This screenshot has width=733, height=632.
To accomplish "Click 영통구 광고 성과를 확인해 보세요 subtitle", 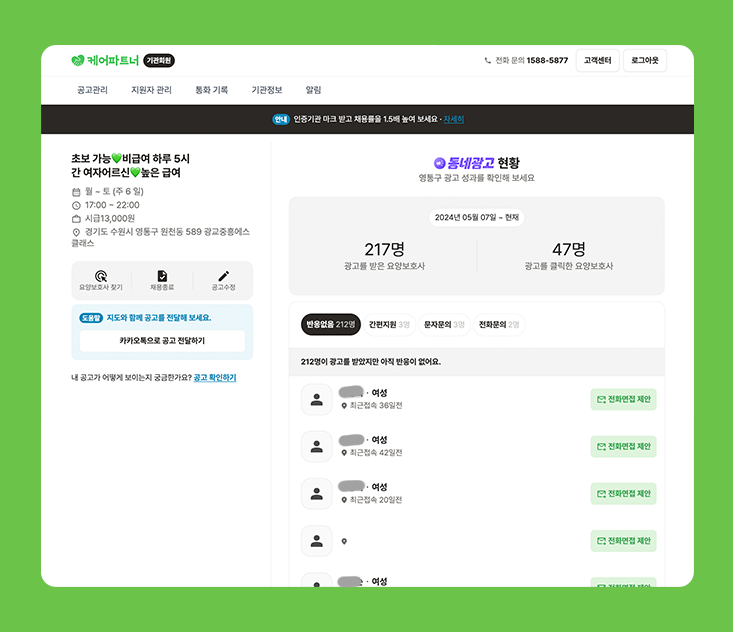I will pyautogui.click(x=476, y=178).
